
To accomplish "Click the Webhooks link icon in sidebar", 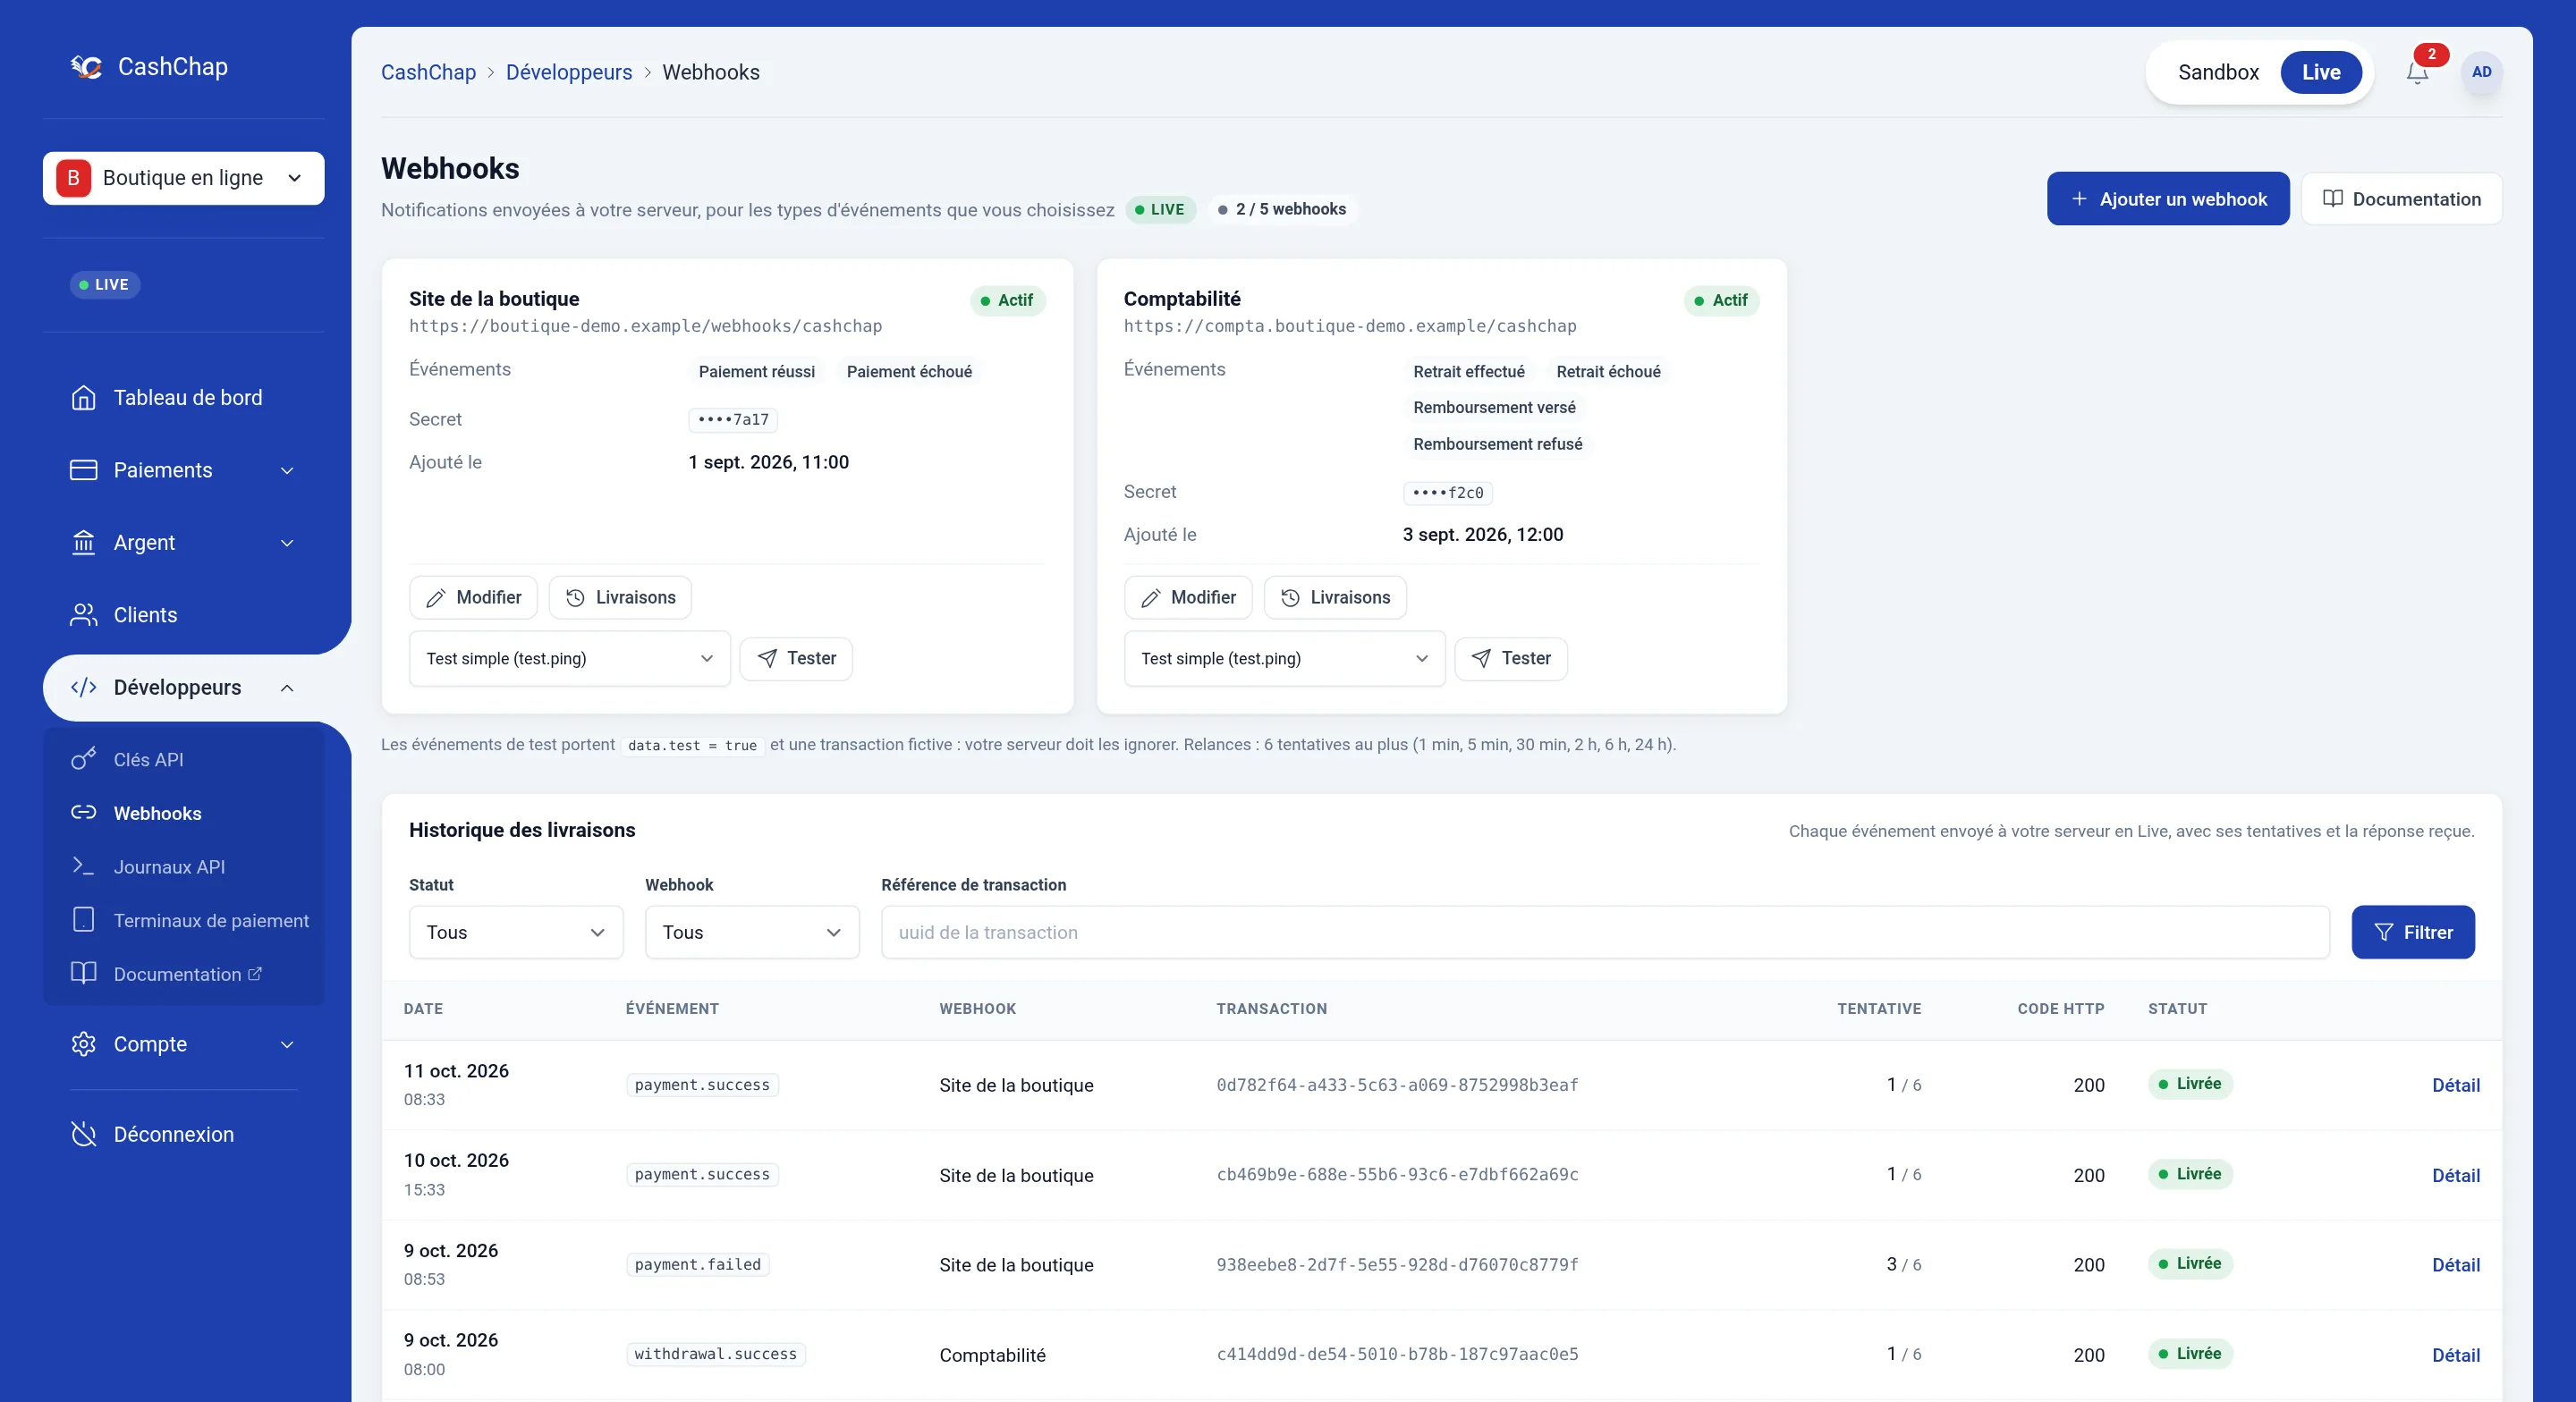I will tap(84, 812).
